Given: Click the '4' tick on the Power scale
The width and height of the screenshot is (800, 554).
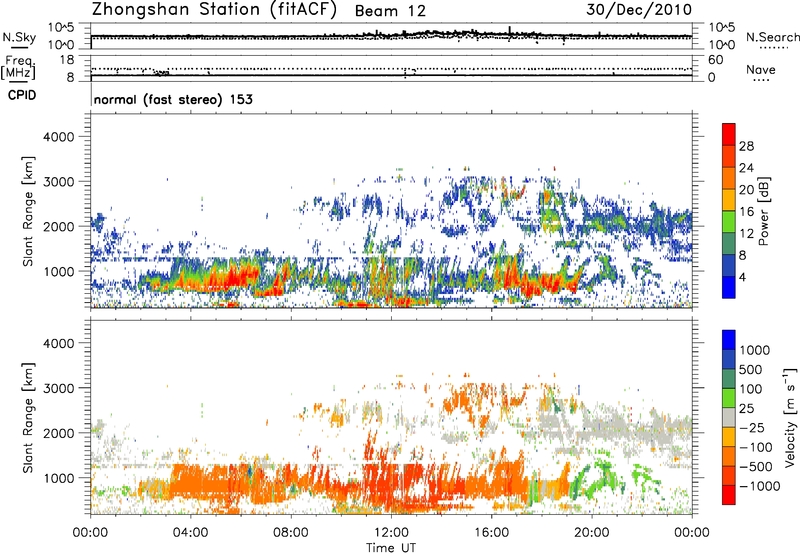Looking at the screenshot, I should (743, 277).
